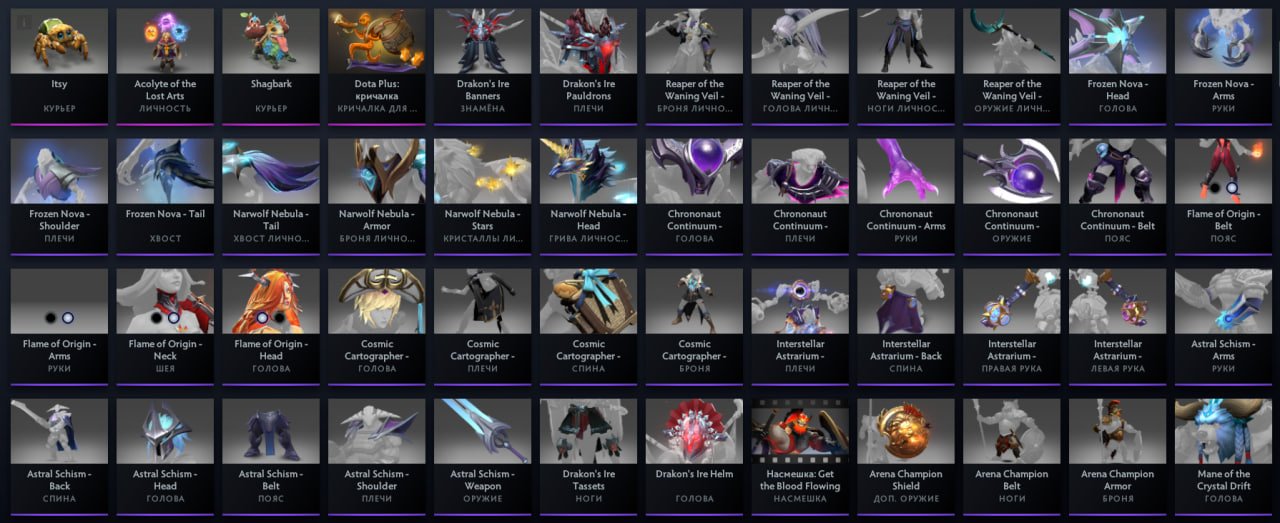Click Flame of Origin - Head item
This screenshot has height=523, width=1280.
[271, 326]
